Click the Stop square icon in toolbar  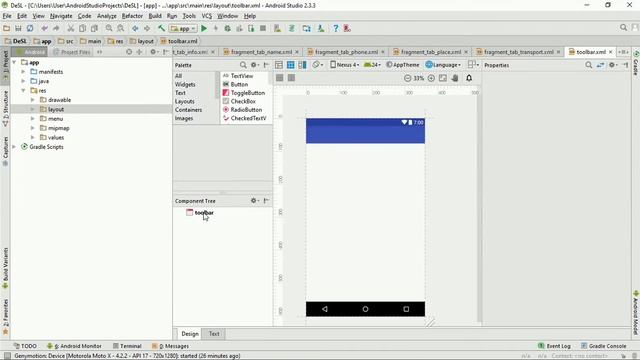(x=263, y=29)
